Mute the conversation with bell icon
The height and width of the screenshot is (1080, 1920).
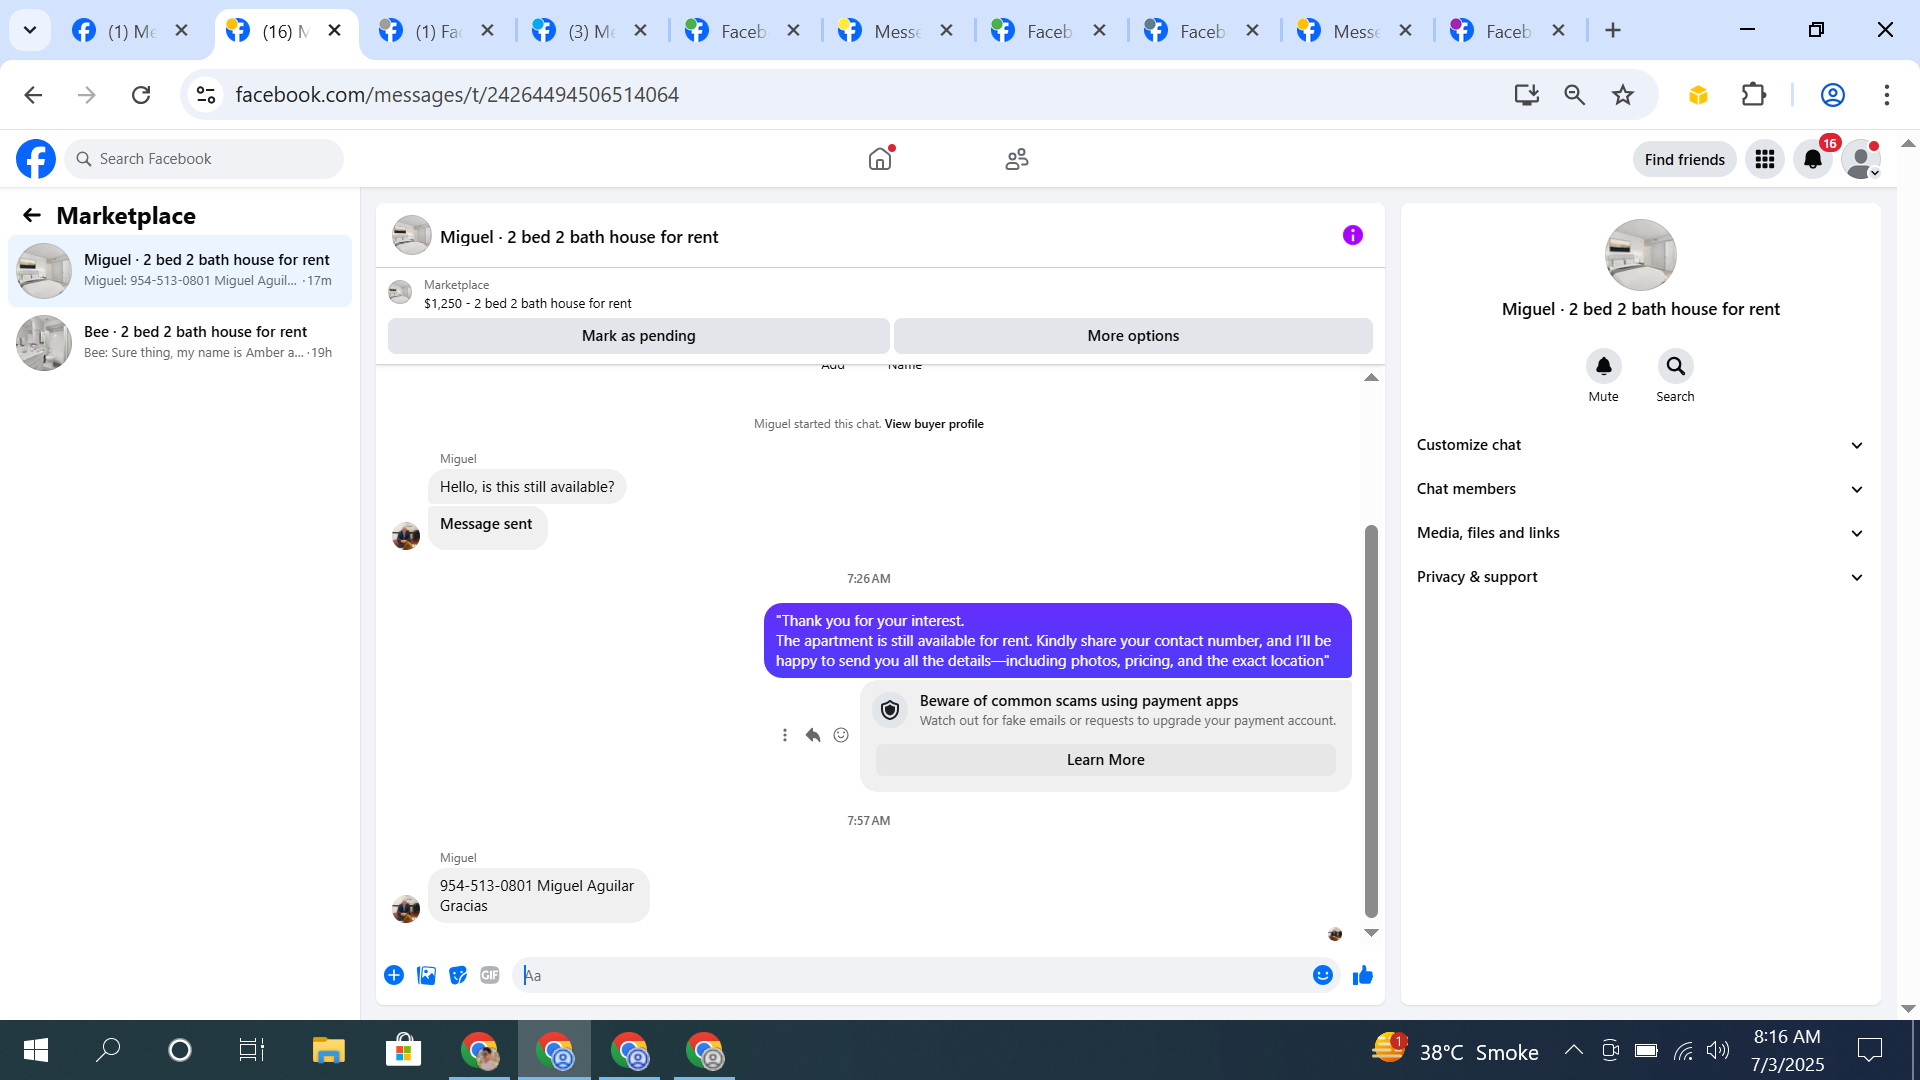click(1603, 366)
